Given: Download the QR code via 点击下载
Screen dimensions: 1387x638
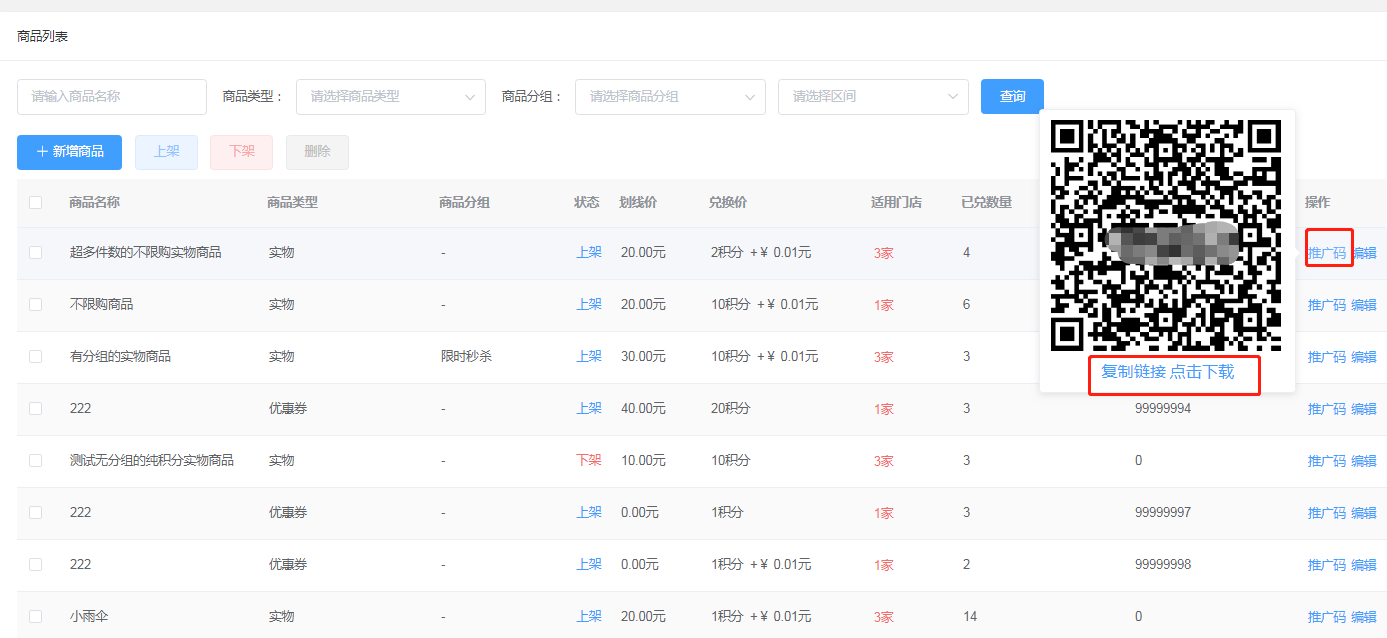Looking at the screenshot, I should tap(1202, 372).
